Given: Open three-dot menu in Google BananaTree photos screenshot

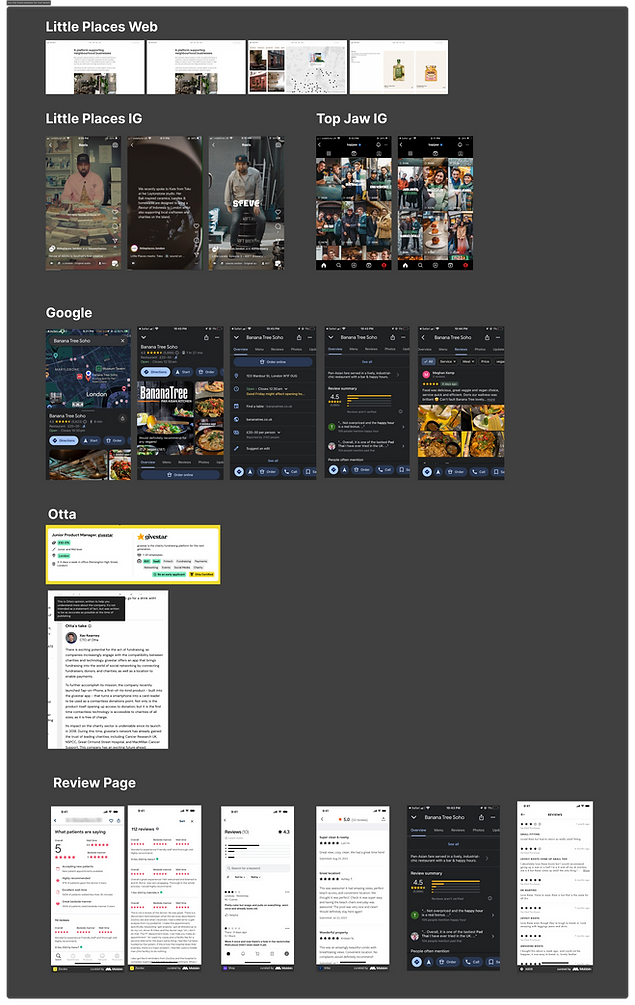Looking at the screenshot, I should point(217,337).
